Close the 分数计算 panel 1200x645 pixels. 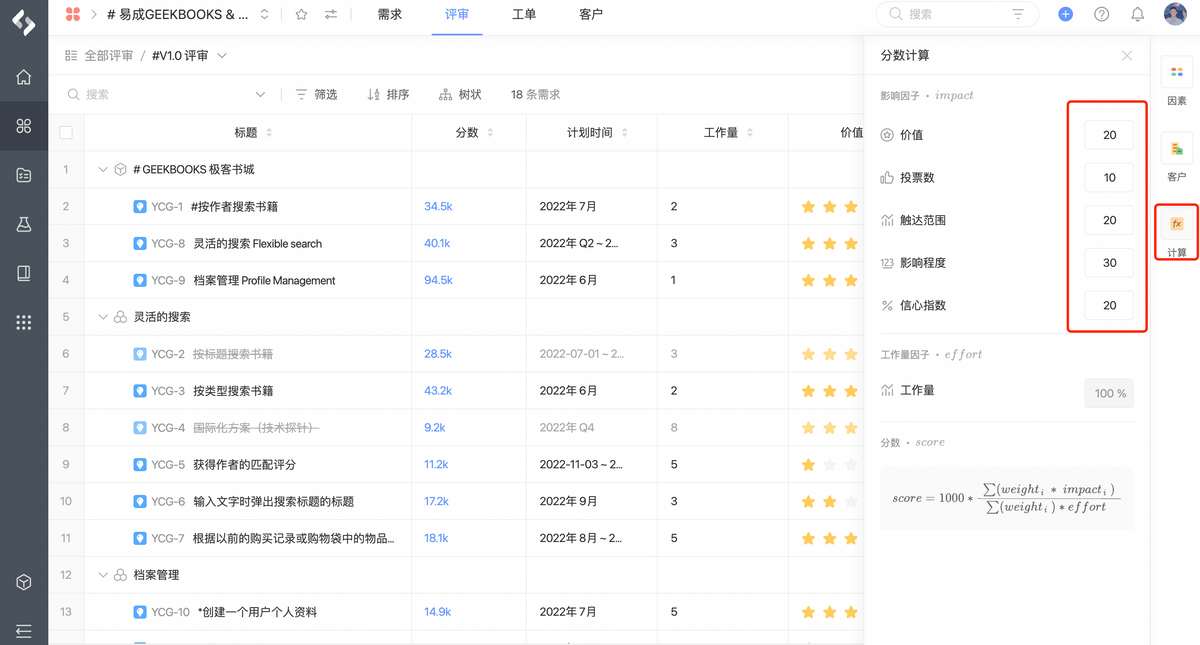point(1127,56)
